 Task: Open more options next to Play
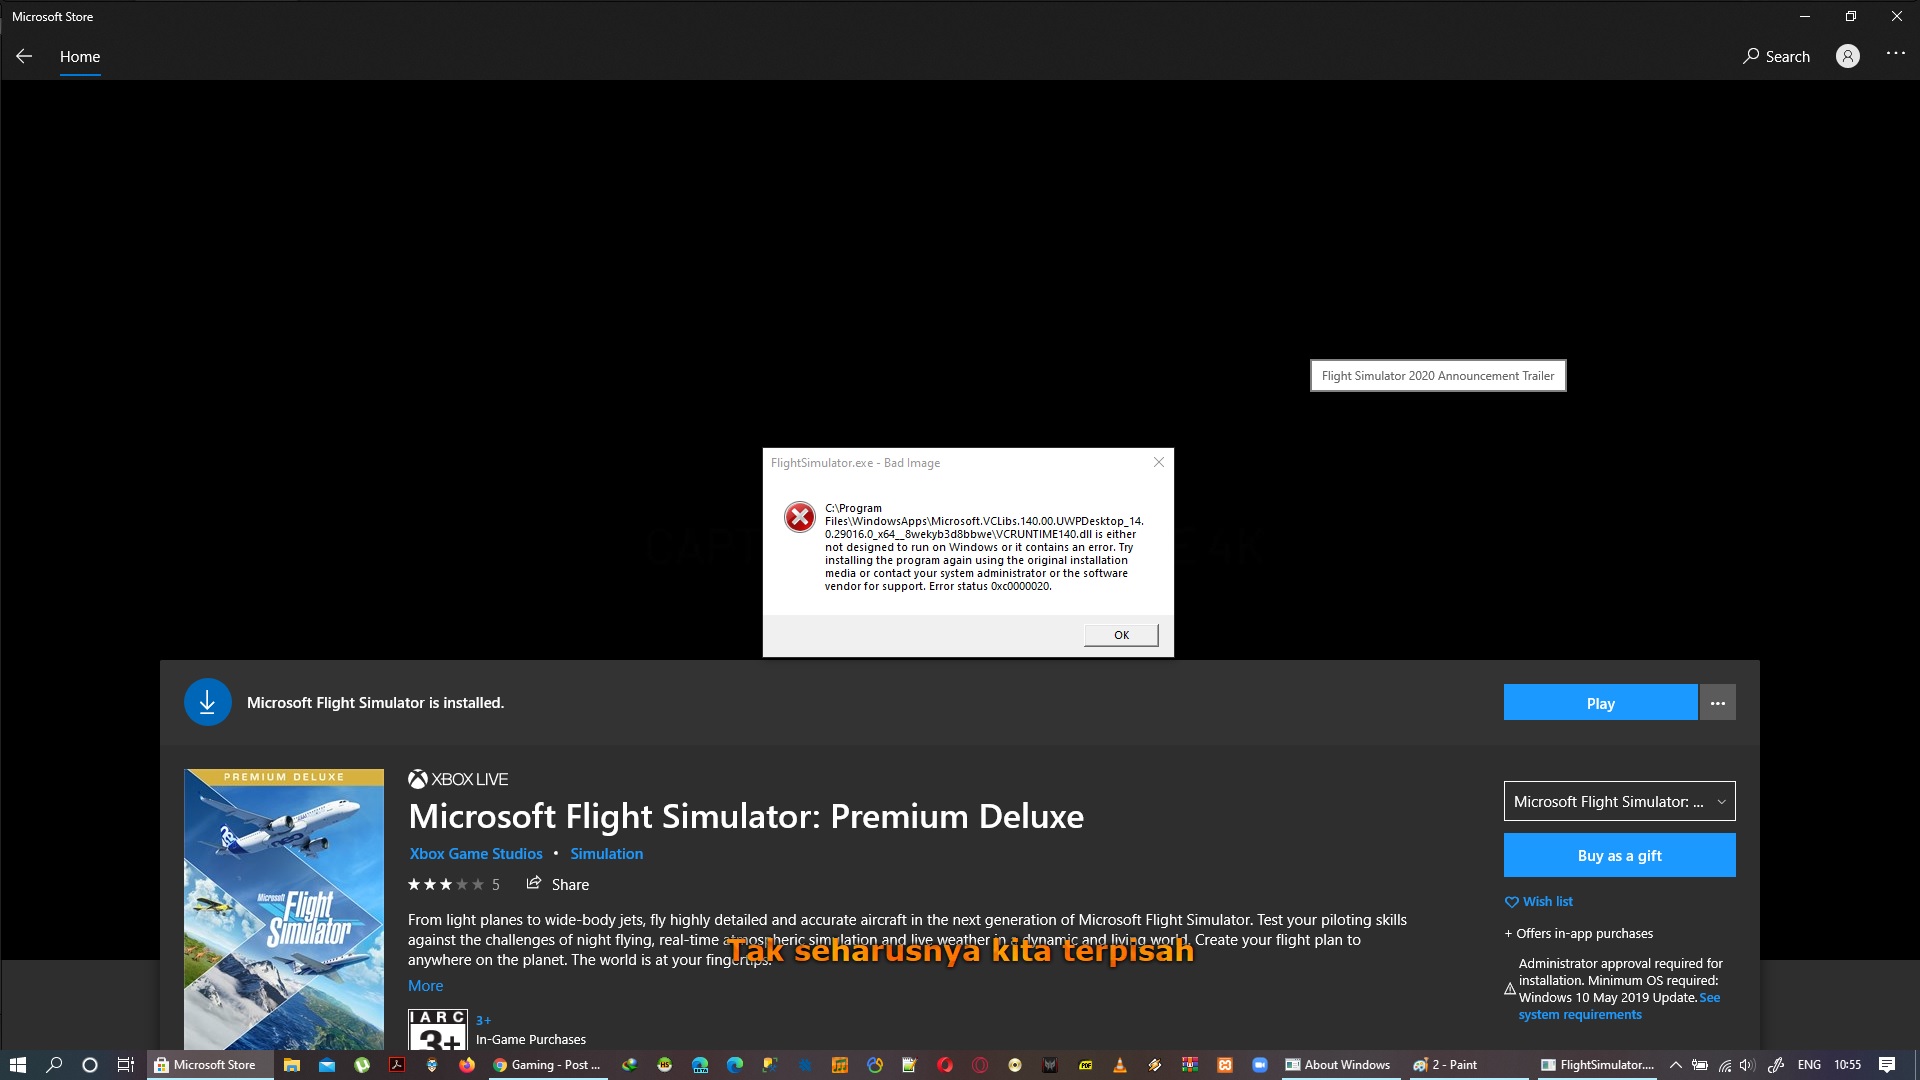1717,703
